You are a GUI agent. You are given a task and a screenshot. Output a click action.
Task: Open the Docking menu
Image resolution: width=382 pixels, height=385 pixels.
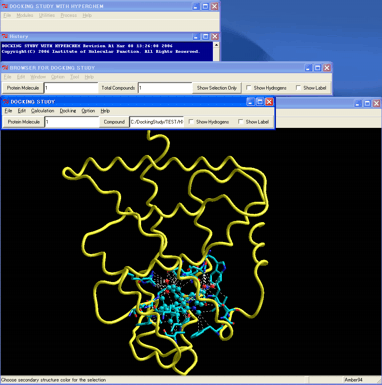(68, 111)
